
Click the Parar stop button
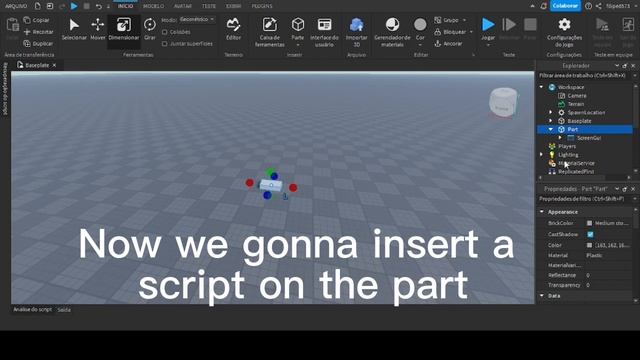(530, 24)
